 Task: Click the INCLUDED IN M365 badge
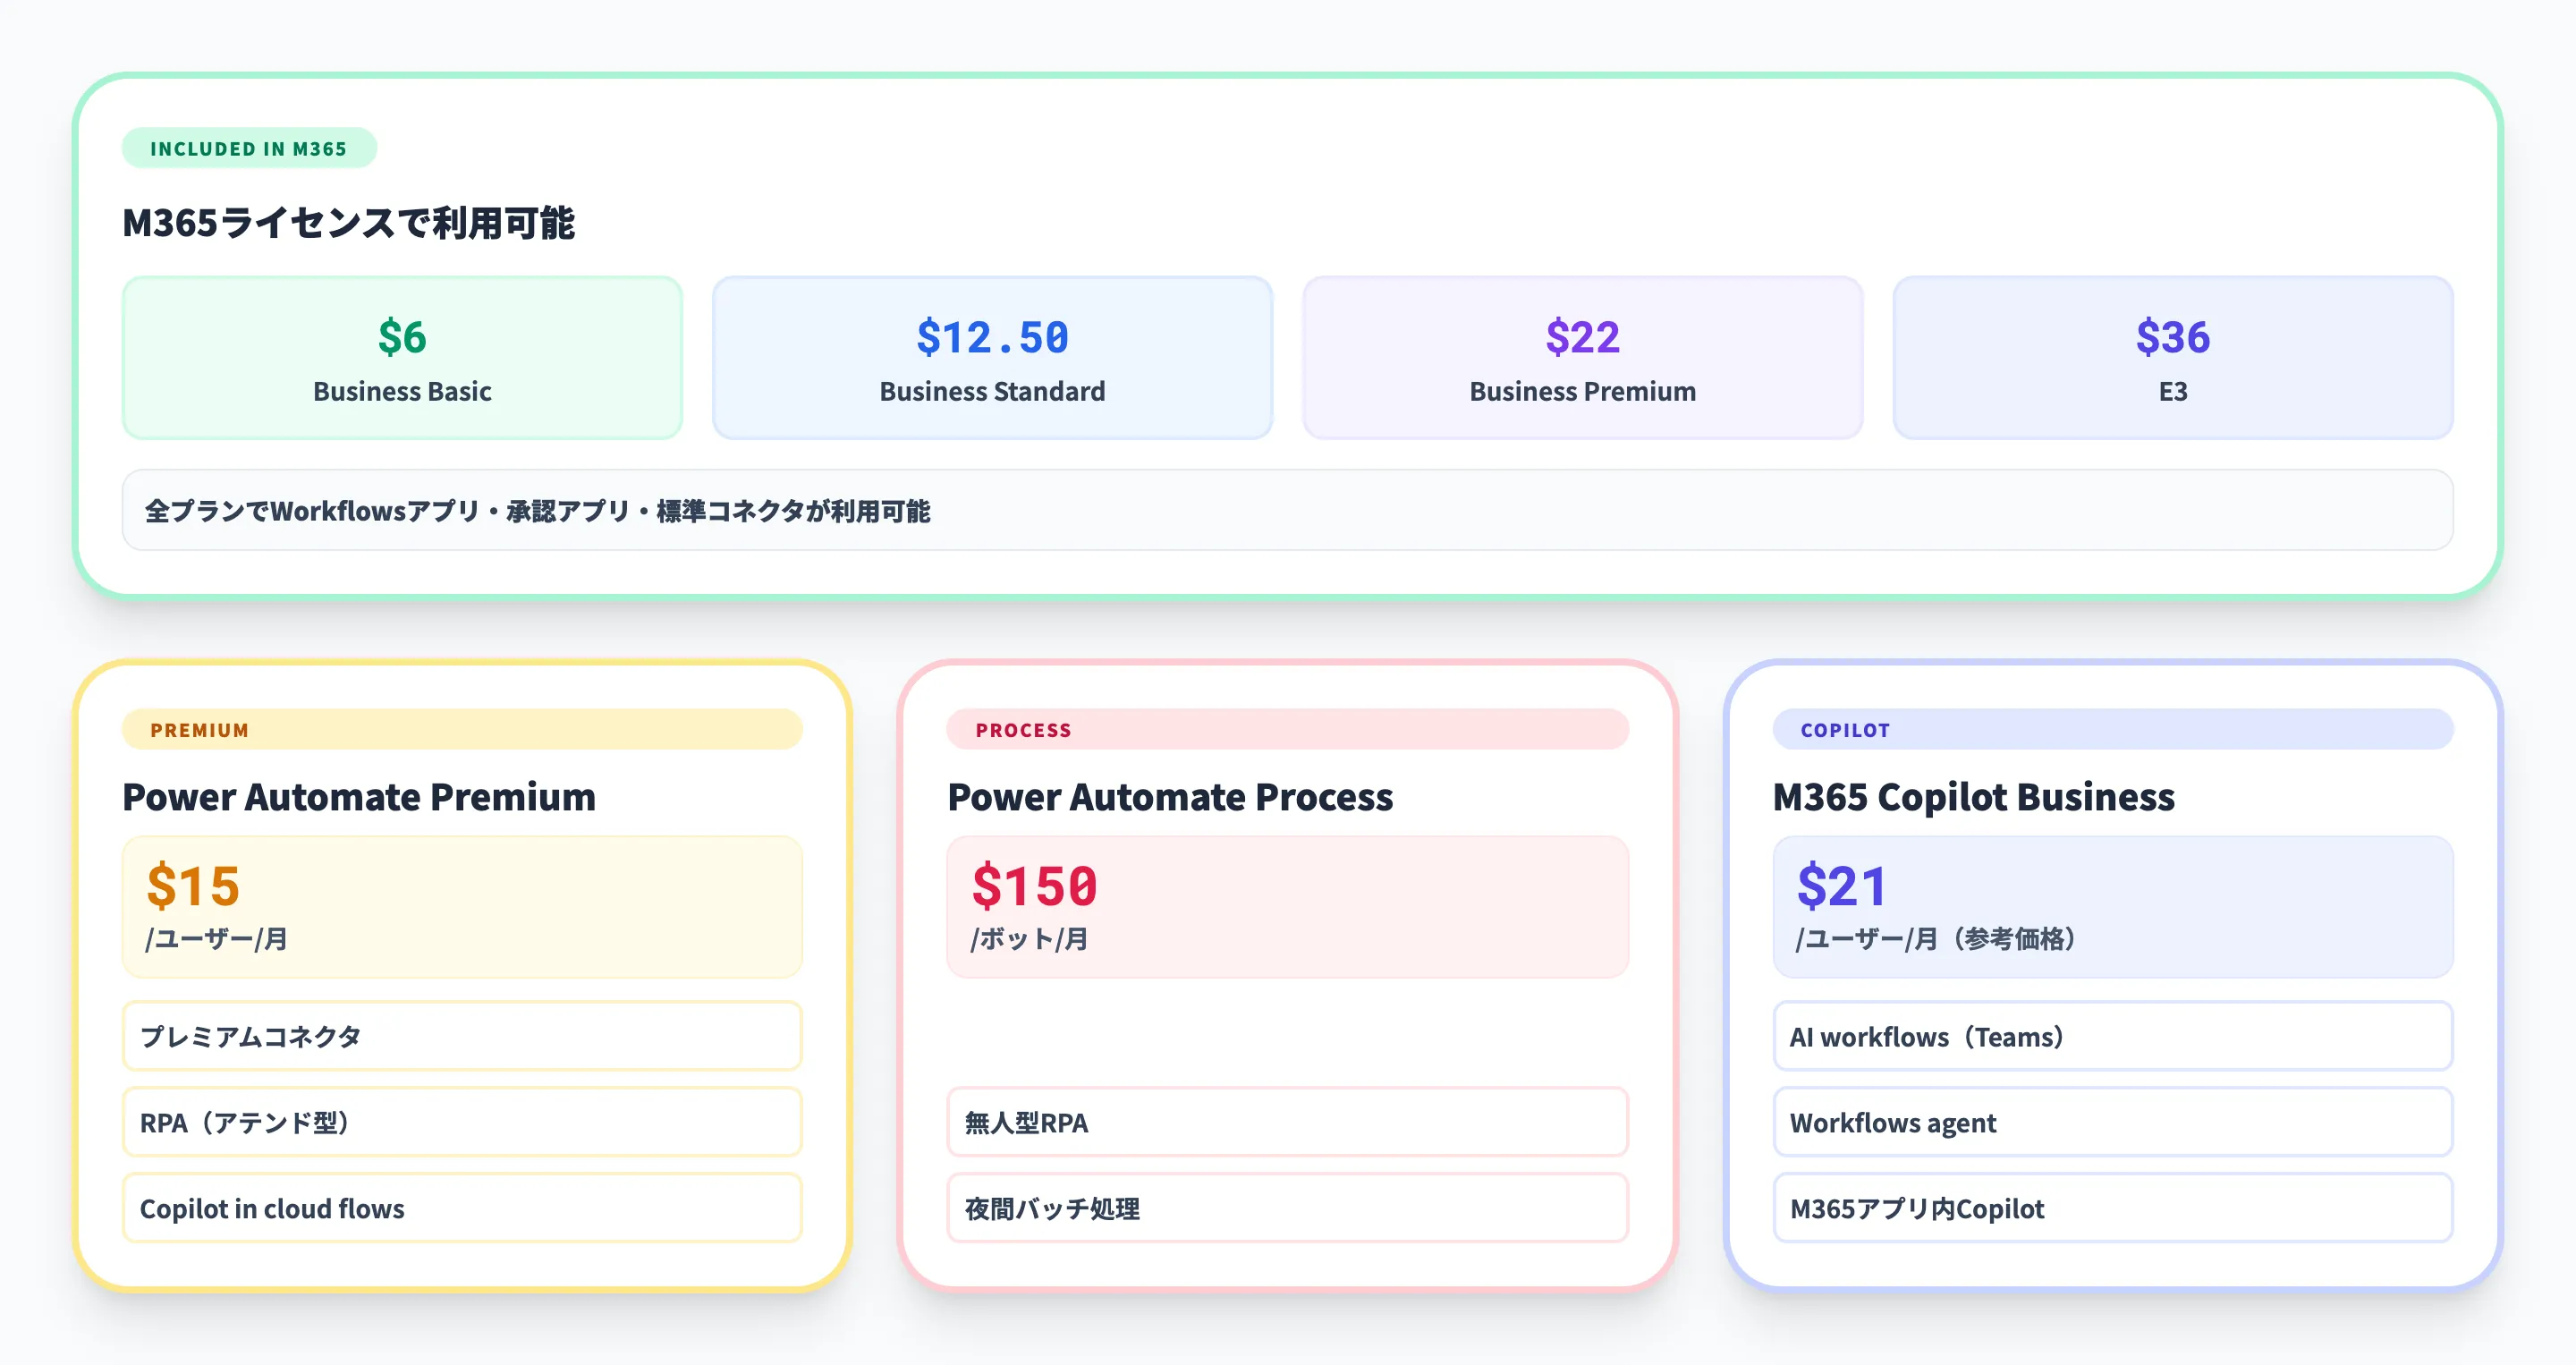pos(248,148)
